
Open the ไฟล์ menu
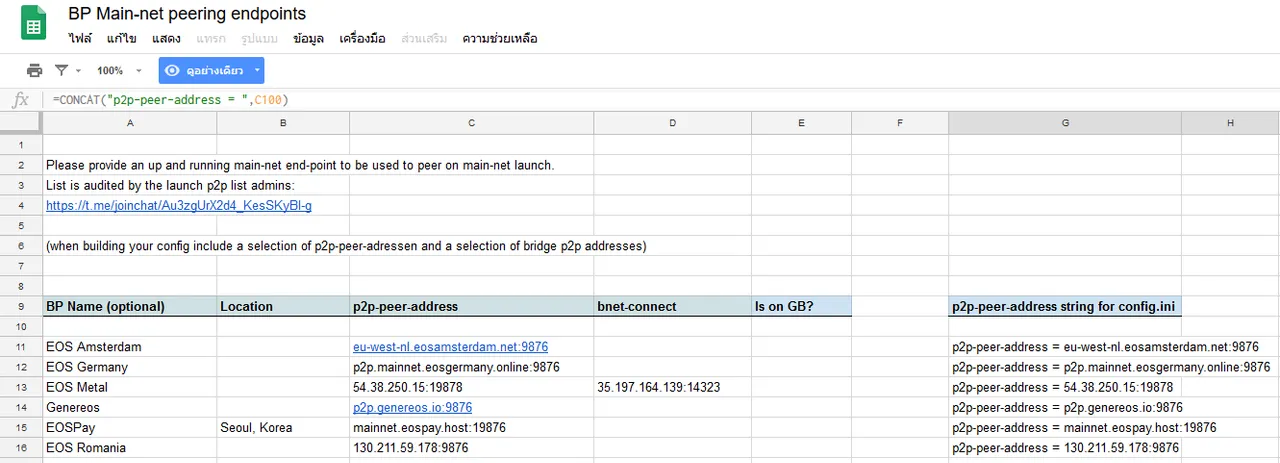coord(80,39)
